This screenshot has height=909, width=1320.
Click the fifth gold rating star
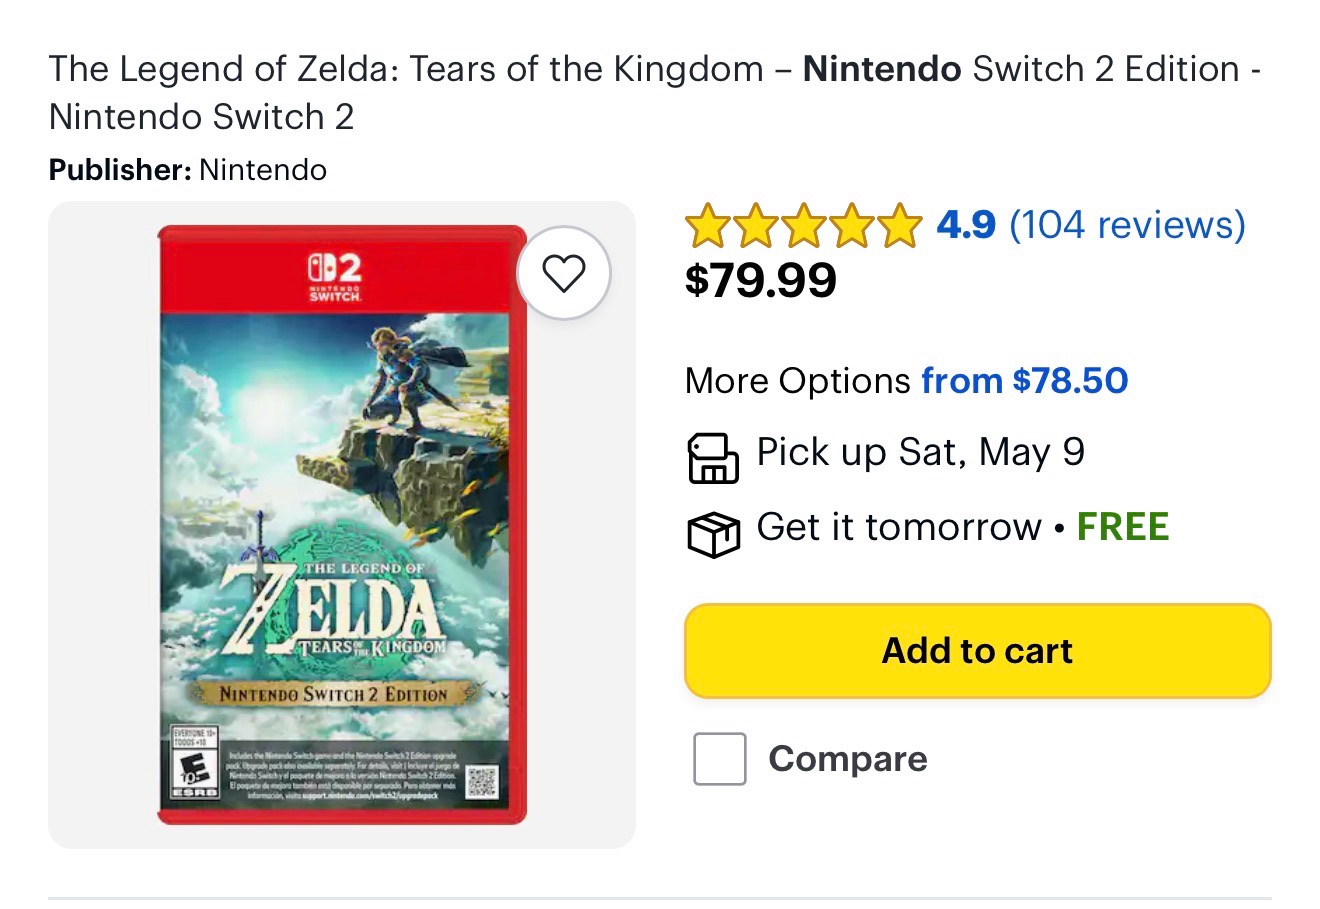click(x=898, y=225)
